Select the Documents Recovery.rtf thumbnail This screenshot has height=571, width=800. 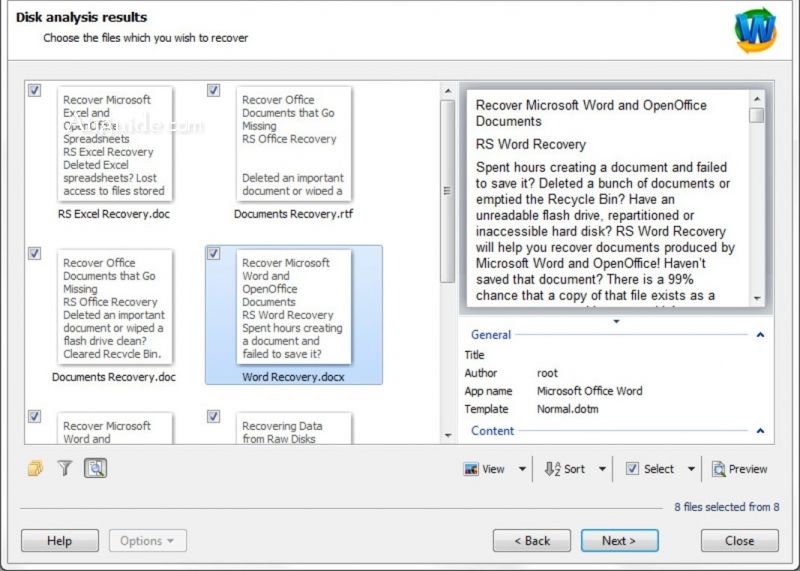294,143
